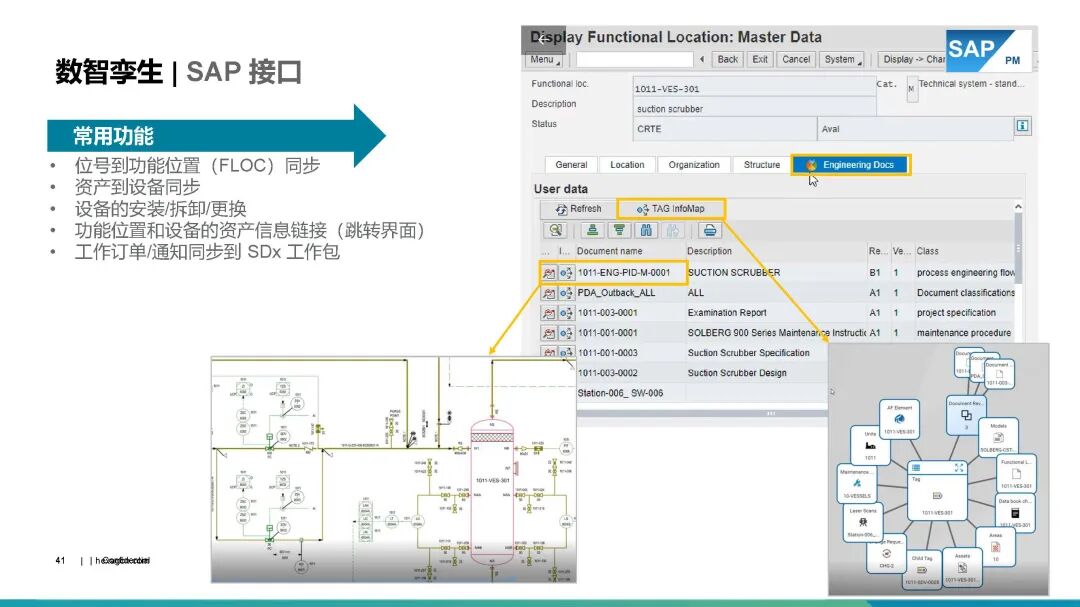1080x607 pixels.
Task: Click Change Request CHG-2 node in InfoMap
Action: [886, 554]
